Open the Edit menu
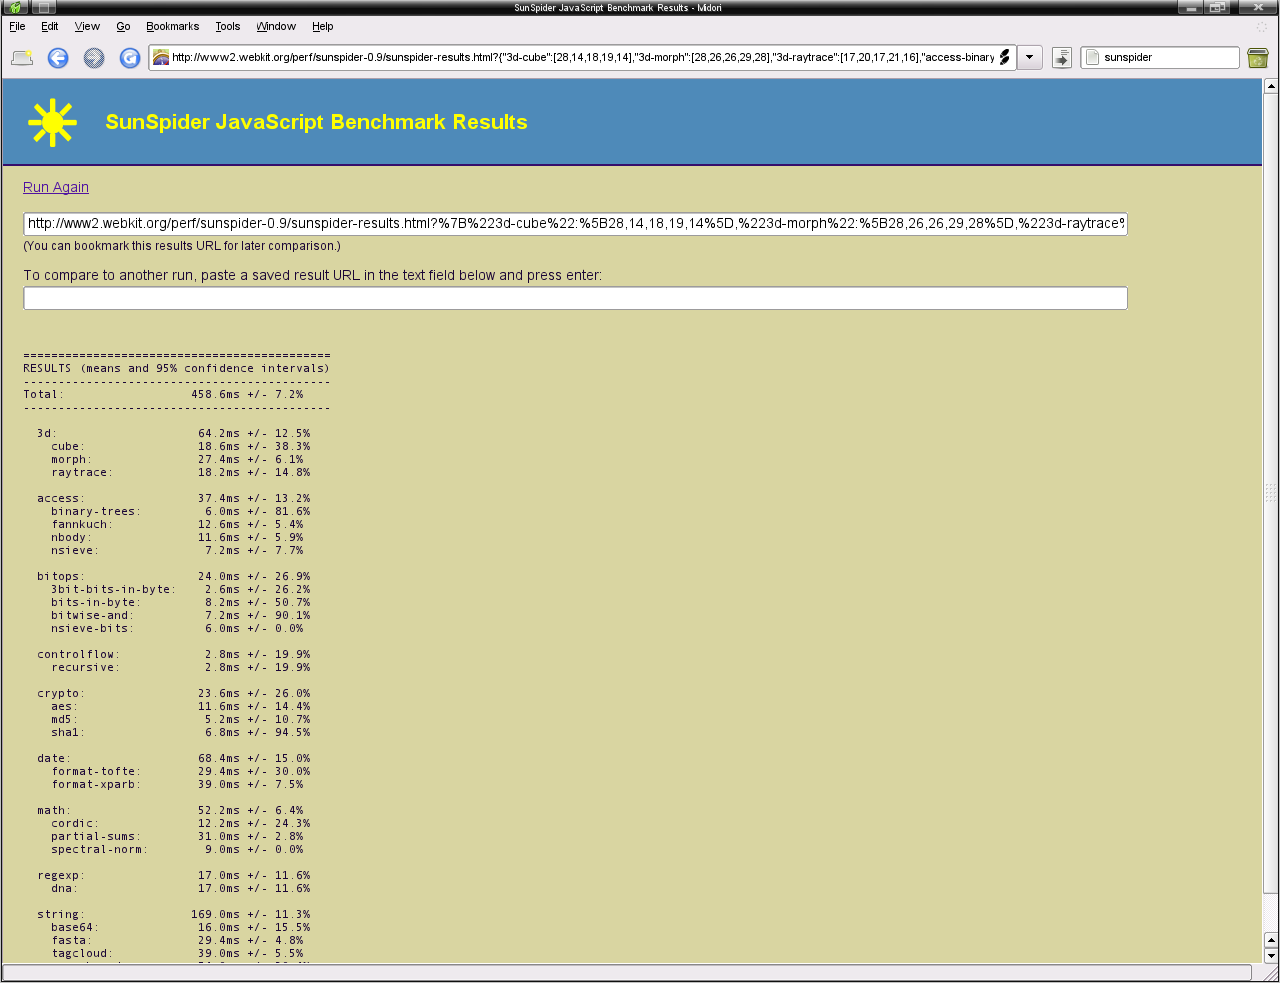This screenshot has width=1280, height=983. click(50, 26)
